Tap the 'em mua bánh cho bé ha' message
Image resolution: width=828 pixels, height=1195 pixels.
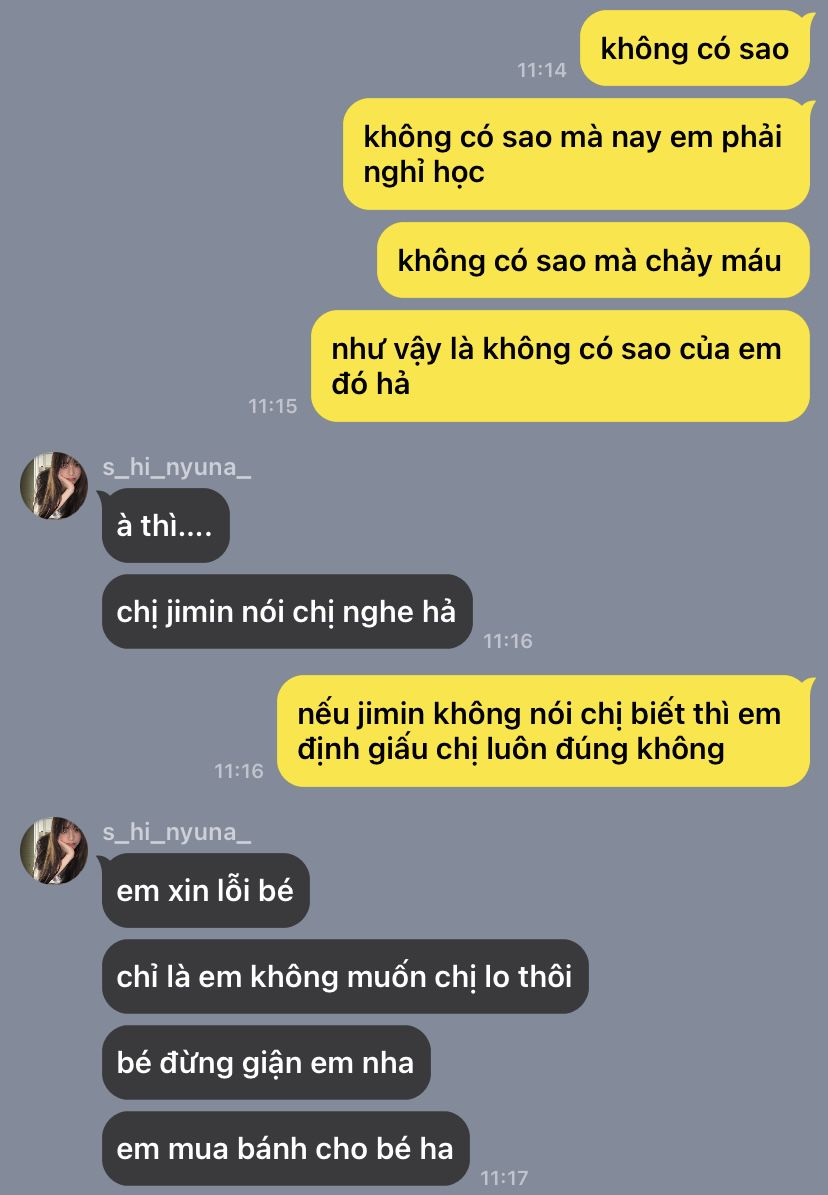tap(285, 1149)
